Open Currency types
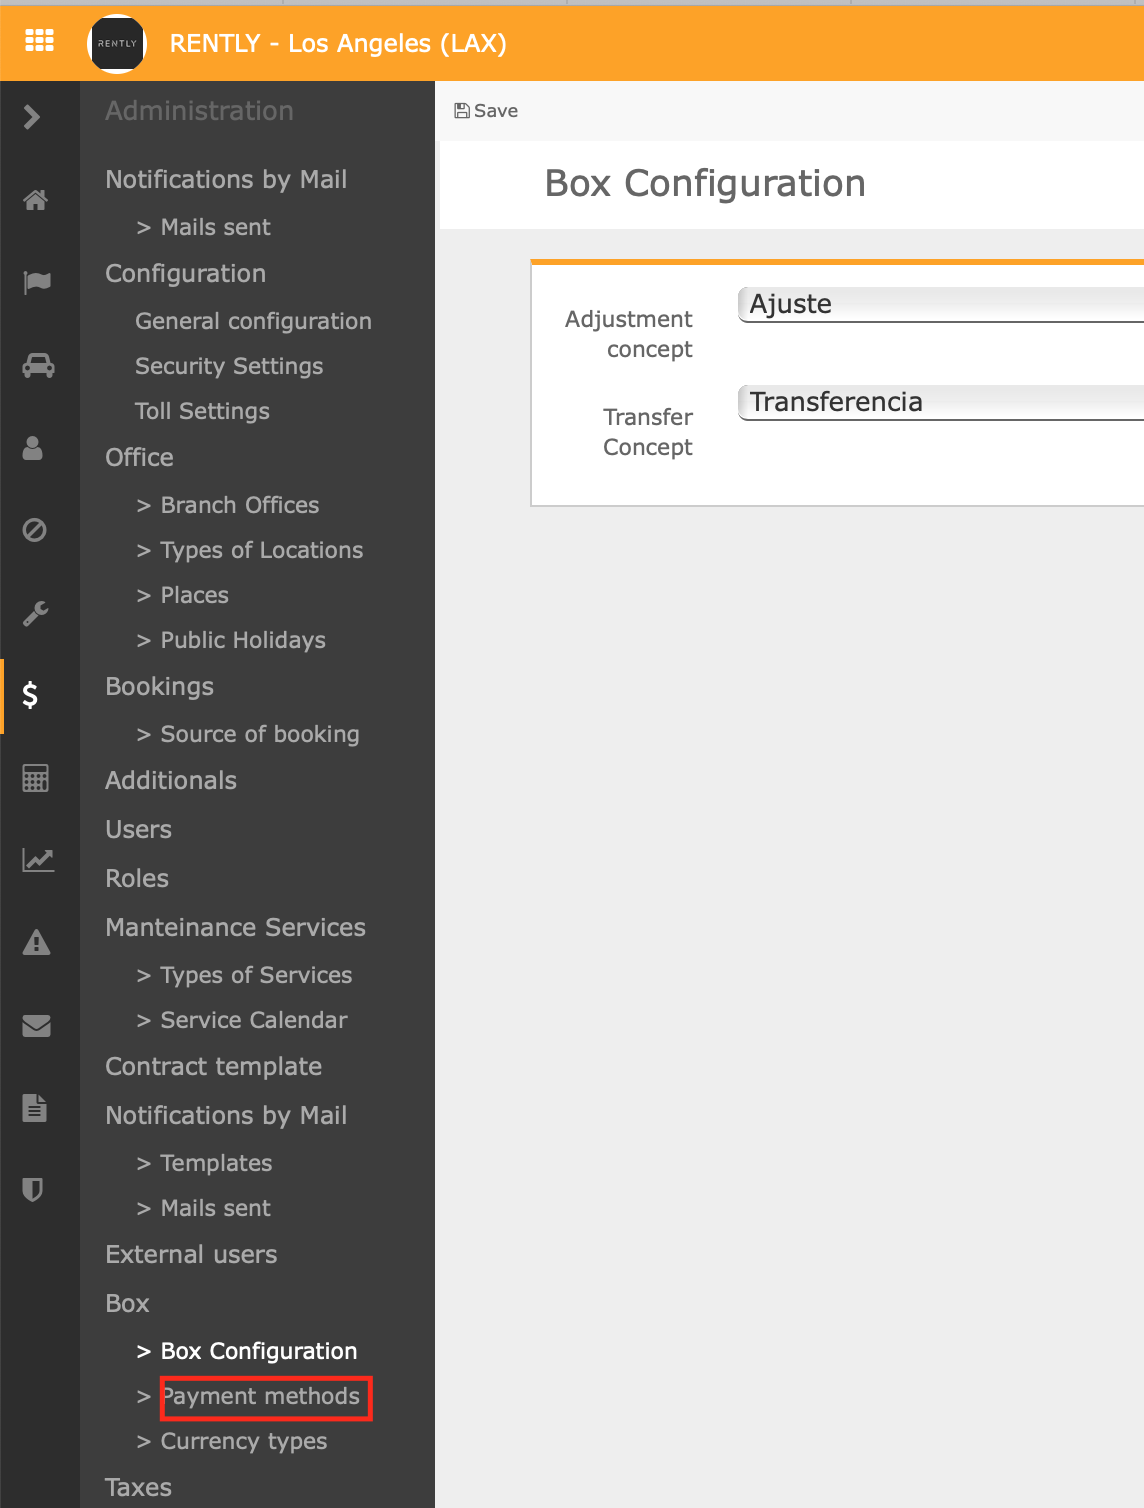The image size is (1144, 1508). click(x=244, y=1442)
